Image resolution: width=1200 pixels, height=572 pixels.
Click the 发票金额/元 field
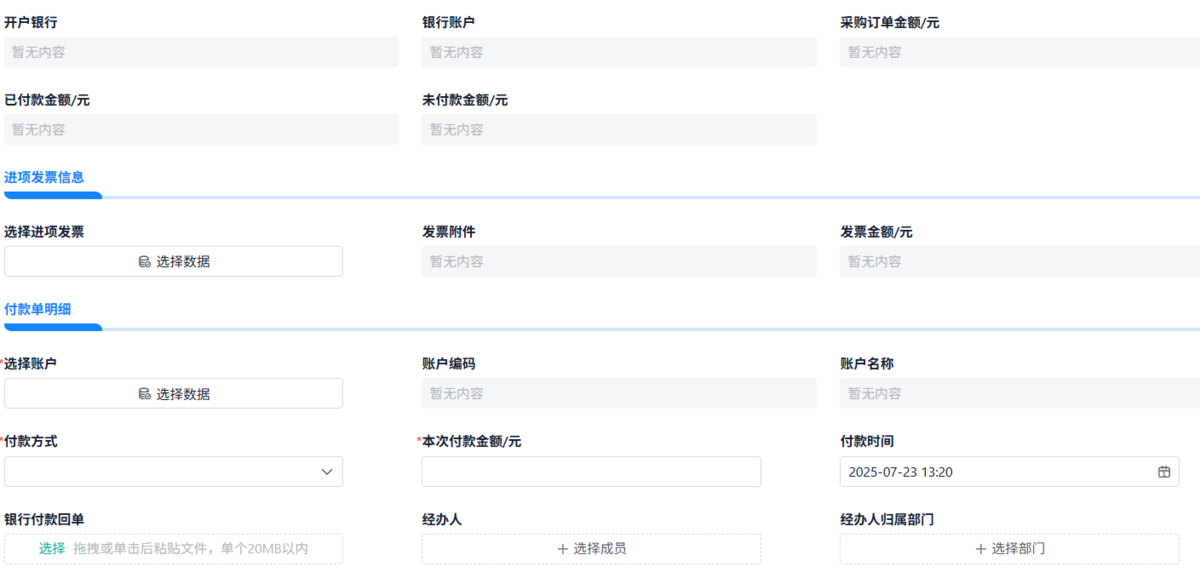(x=1019, y=262)
